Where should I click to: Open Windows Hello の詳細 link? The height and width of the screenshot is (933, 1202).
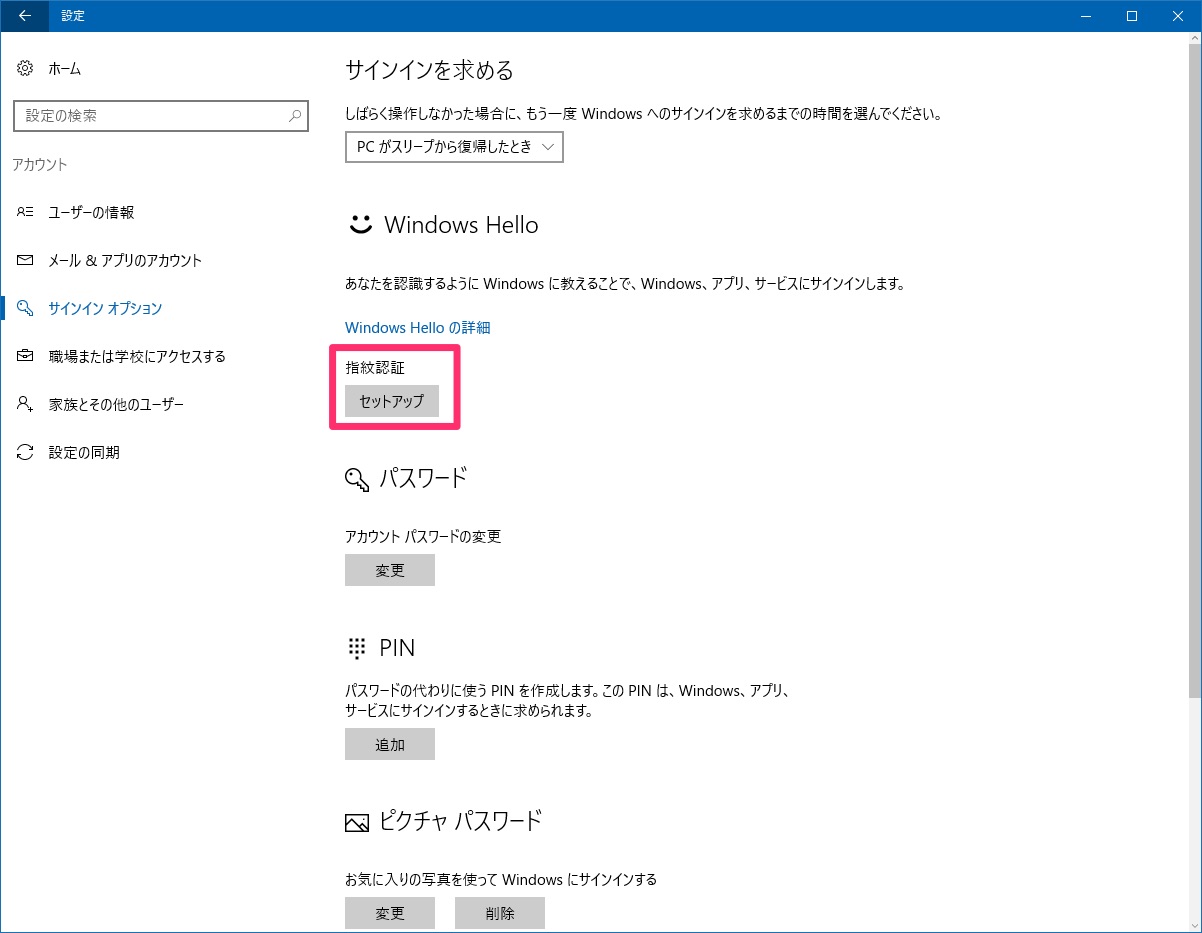417,328
